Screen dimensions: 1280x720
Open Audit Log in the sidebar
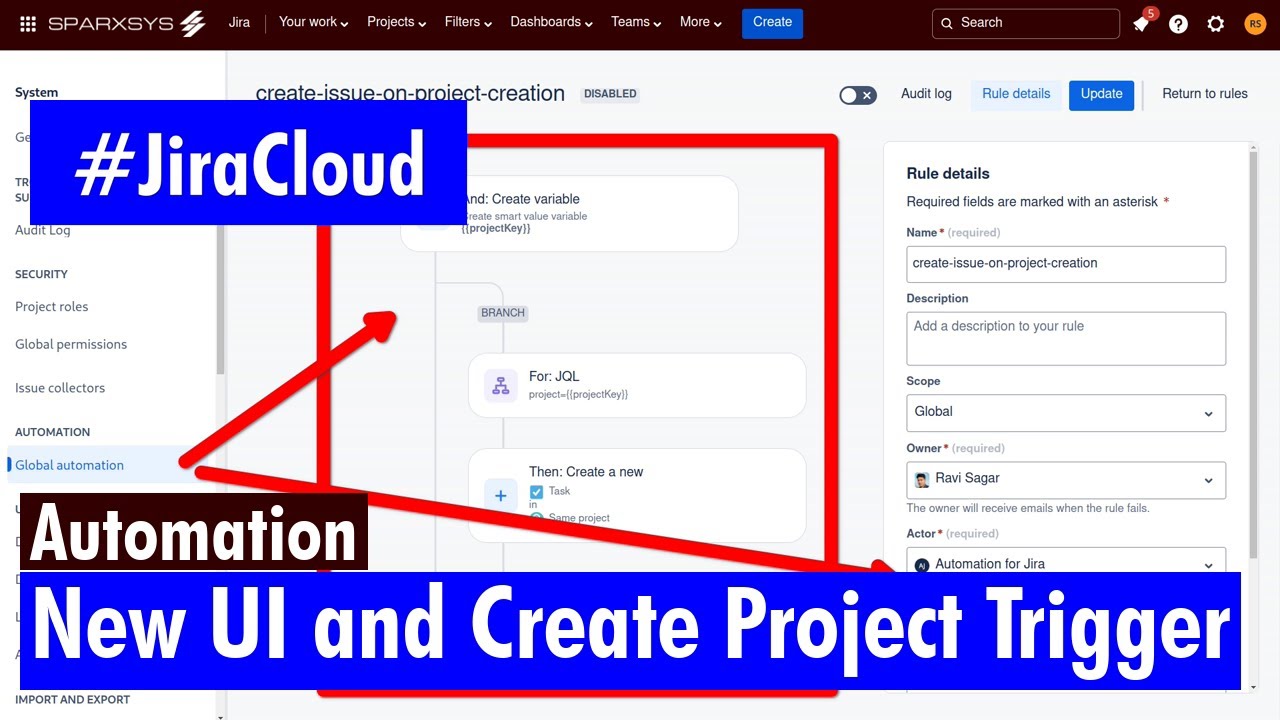click(43, 230)
